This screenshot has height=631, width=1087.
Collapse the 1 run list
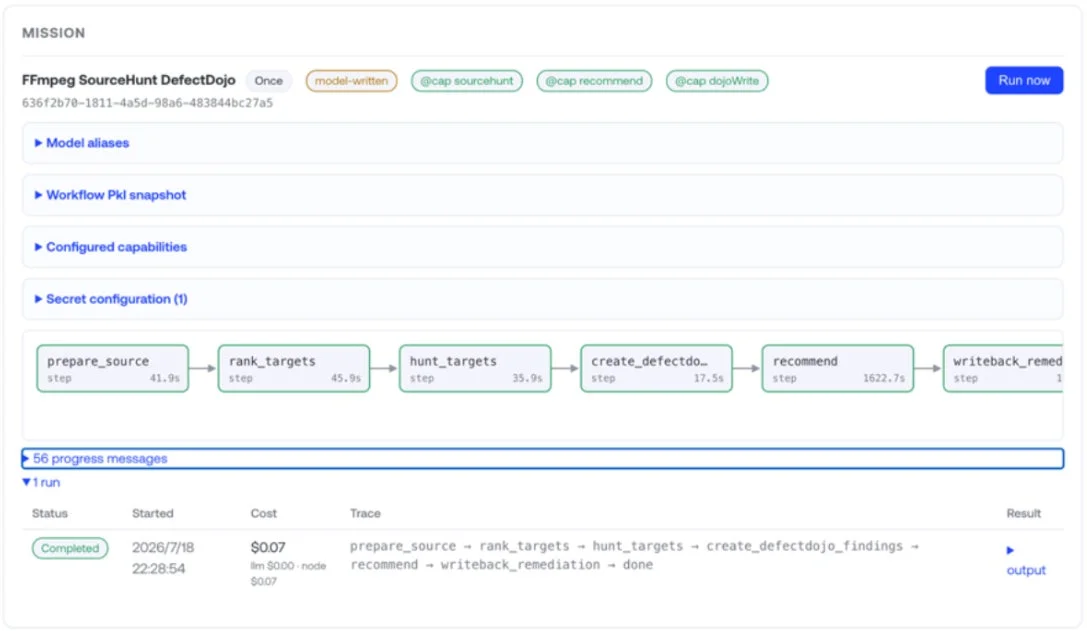point(41,482)
